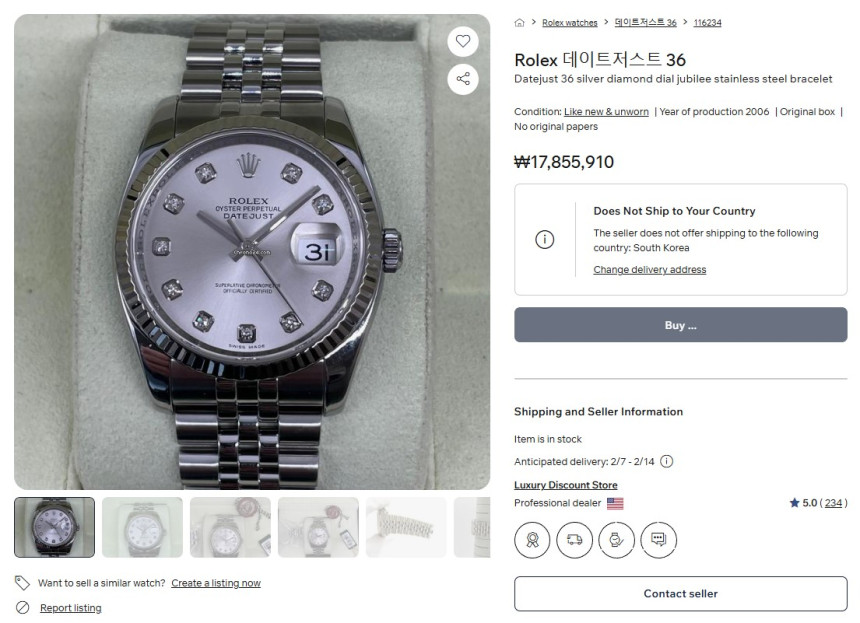860x623 pixels.
Task: Click the watch checkmark seller badge icon
Action: [x=616, y=539]
